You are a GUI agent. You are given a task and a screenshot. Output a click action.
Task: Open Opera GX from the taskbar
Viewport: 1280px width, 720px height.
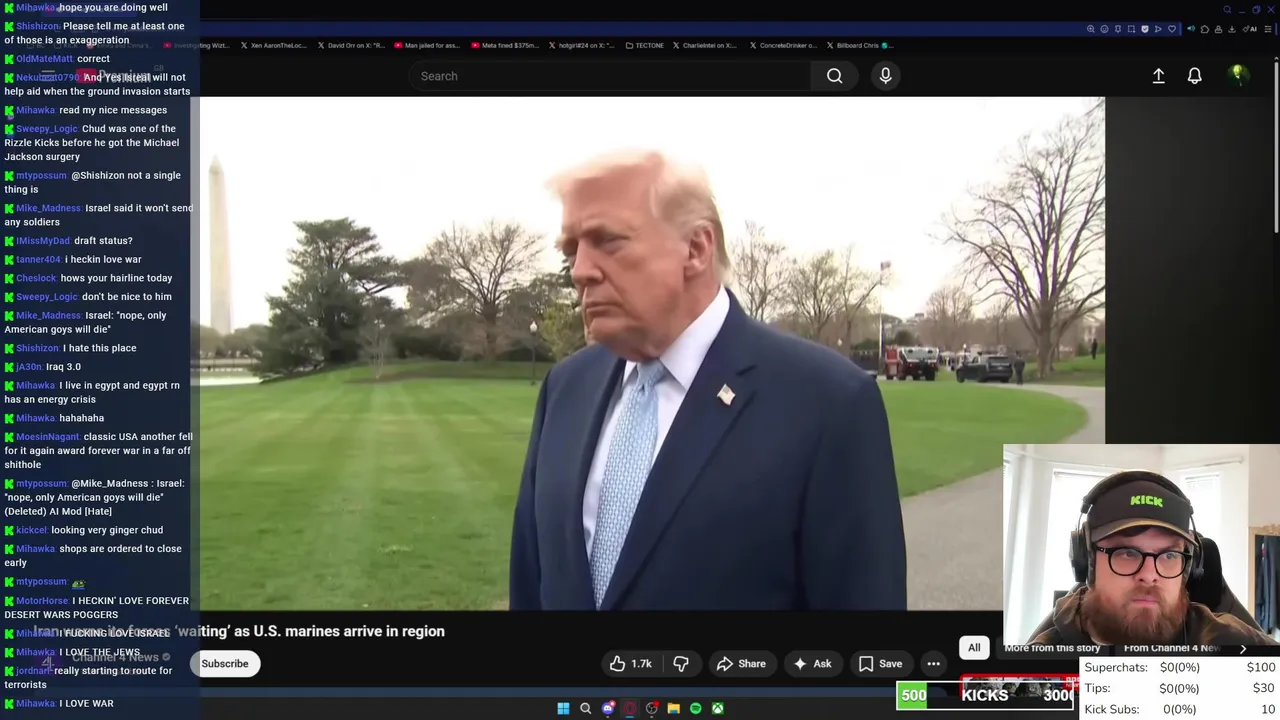click(x=630, y=708)
